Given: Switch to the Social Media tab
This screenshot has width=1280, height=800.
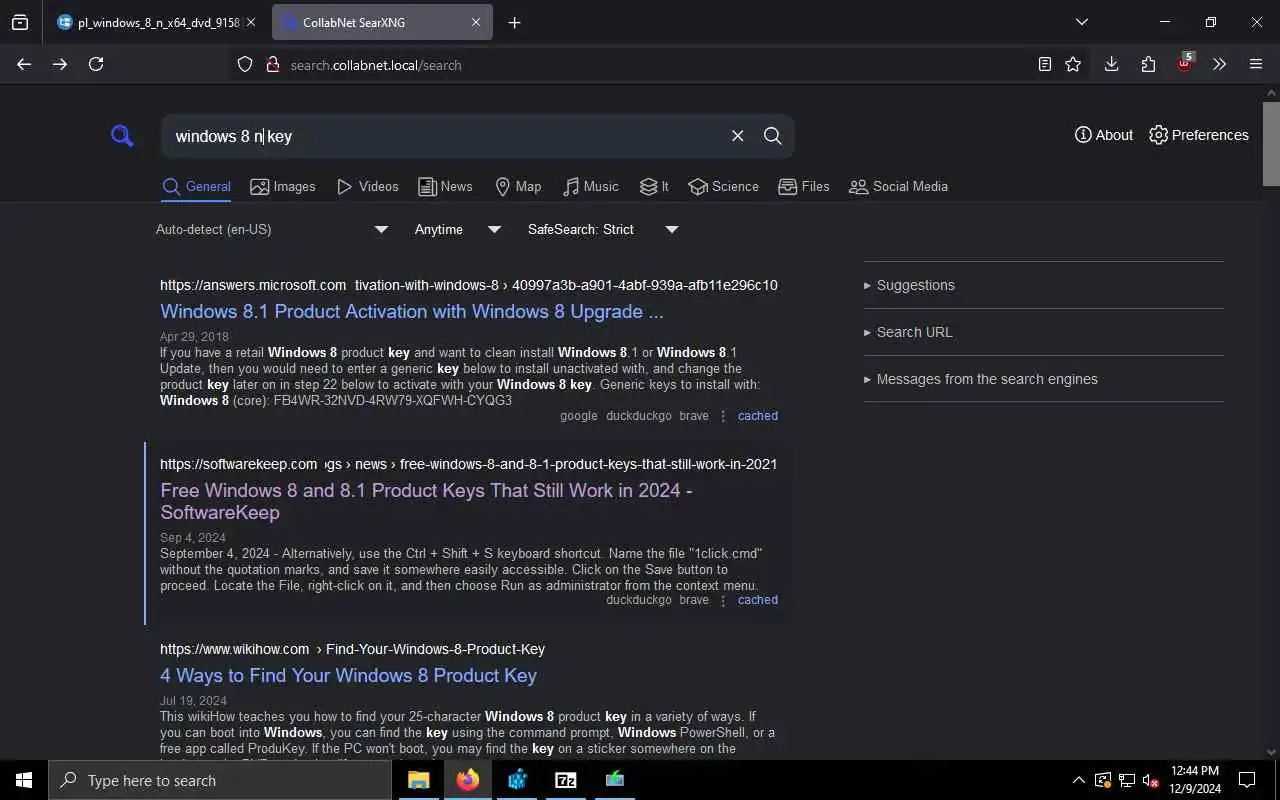Looking at the screenshot, I should point(898,186).
